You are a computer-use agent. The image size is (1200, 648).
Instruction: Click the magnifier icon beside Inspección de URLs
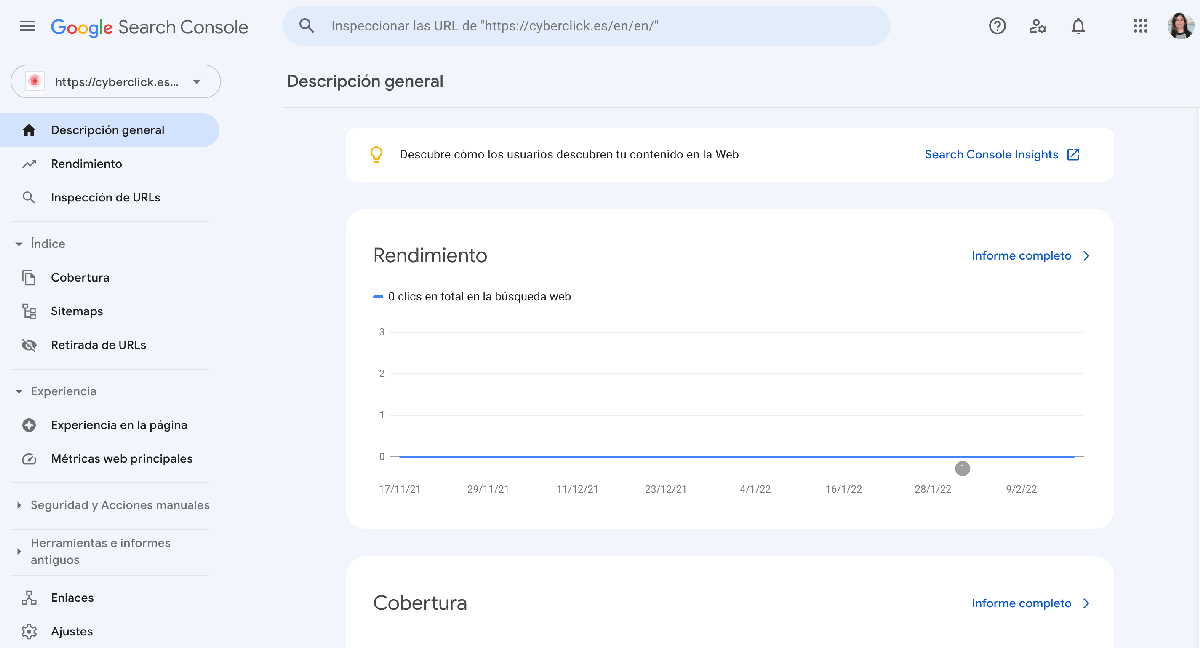(29, 198)
